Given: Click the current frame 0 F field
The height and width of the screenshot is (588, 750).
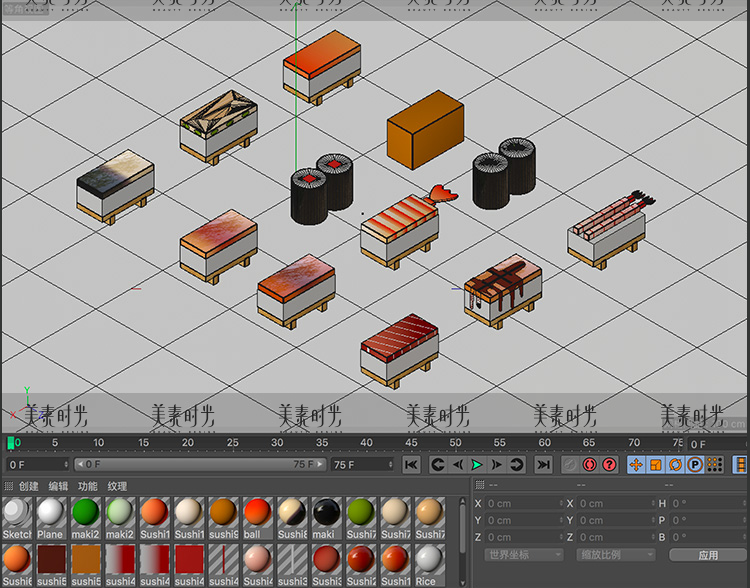Looking at the screenshot, I should click(x=717, y=444).
